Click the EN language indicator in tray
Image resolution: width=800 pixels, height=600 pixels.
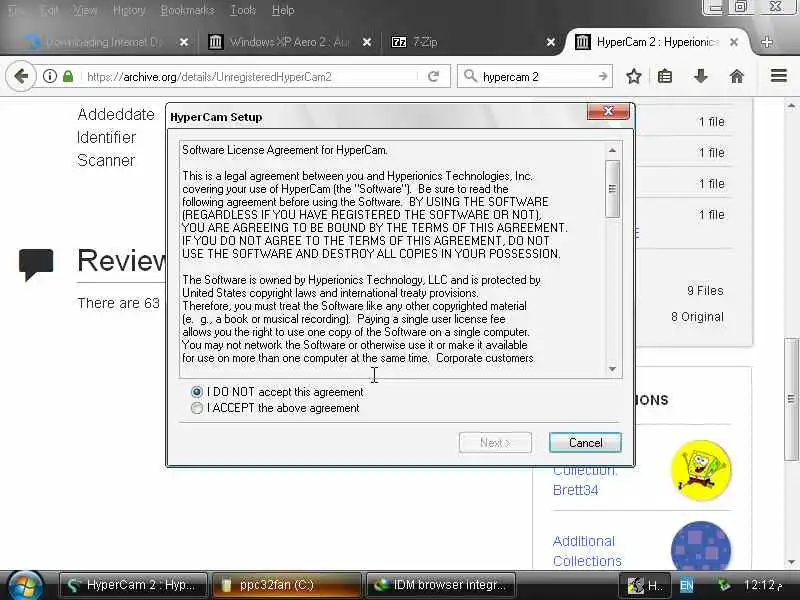pyautogui.click(x=687, y=585)
